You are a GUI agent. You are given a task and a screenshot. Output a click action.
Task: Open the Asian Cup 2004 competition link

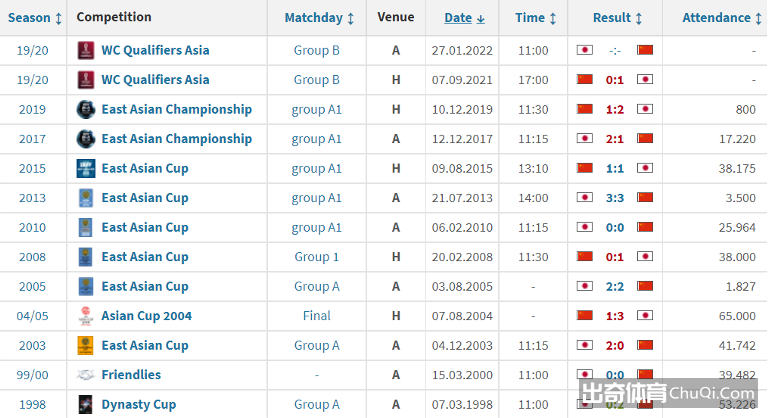click(x=146, y=316)
